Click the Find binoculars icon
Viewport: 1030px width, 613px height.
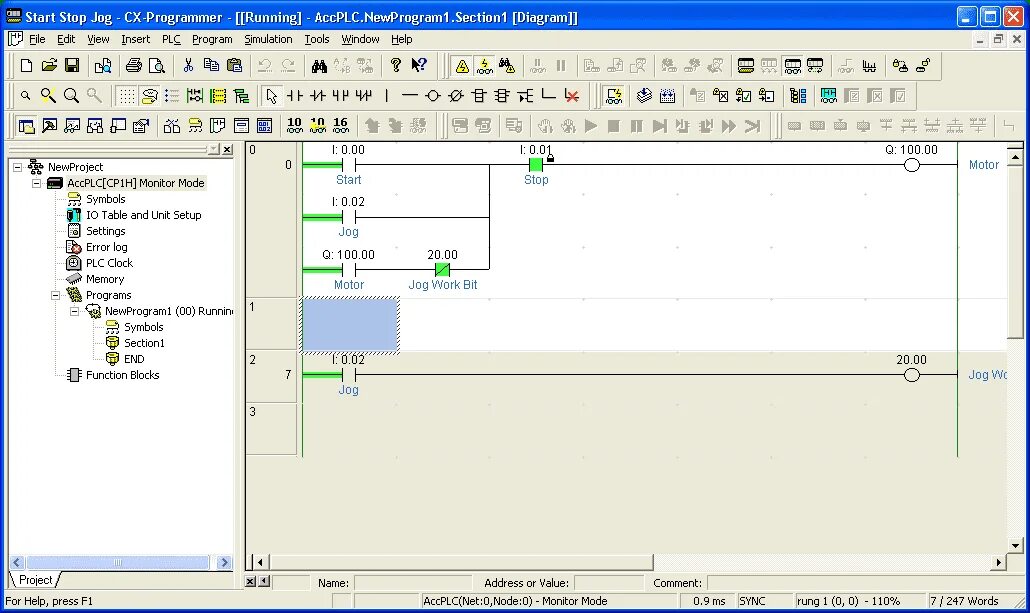(319, 65)
